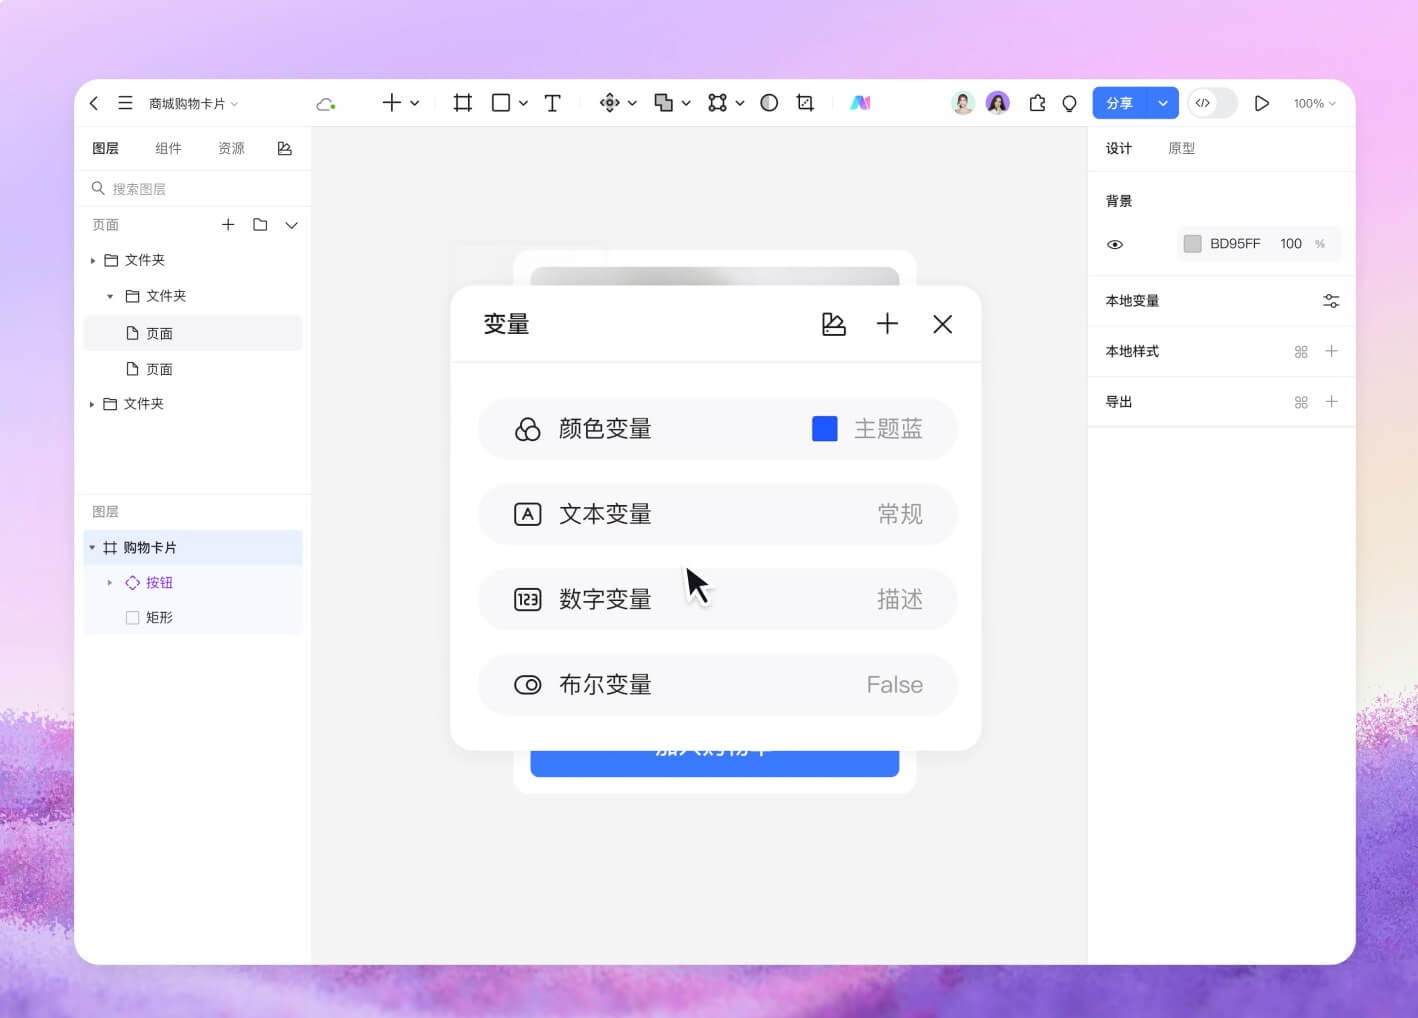The image size is (1418, 1018).
Task: Click the 分享 share button
Action: point(1119,103)
